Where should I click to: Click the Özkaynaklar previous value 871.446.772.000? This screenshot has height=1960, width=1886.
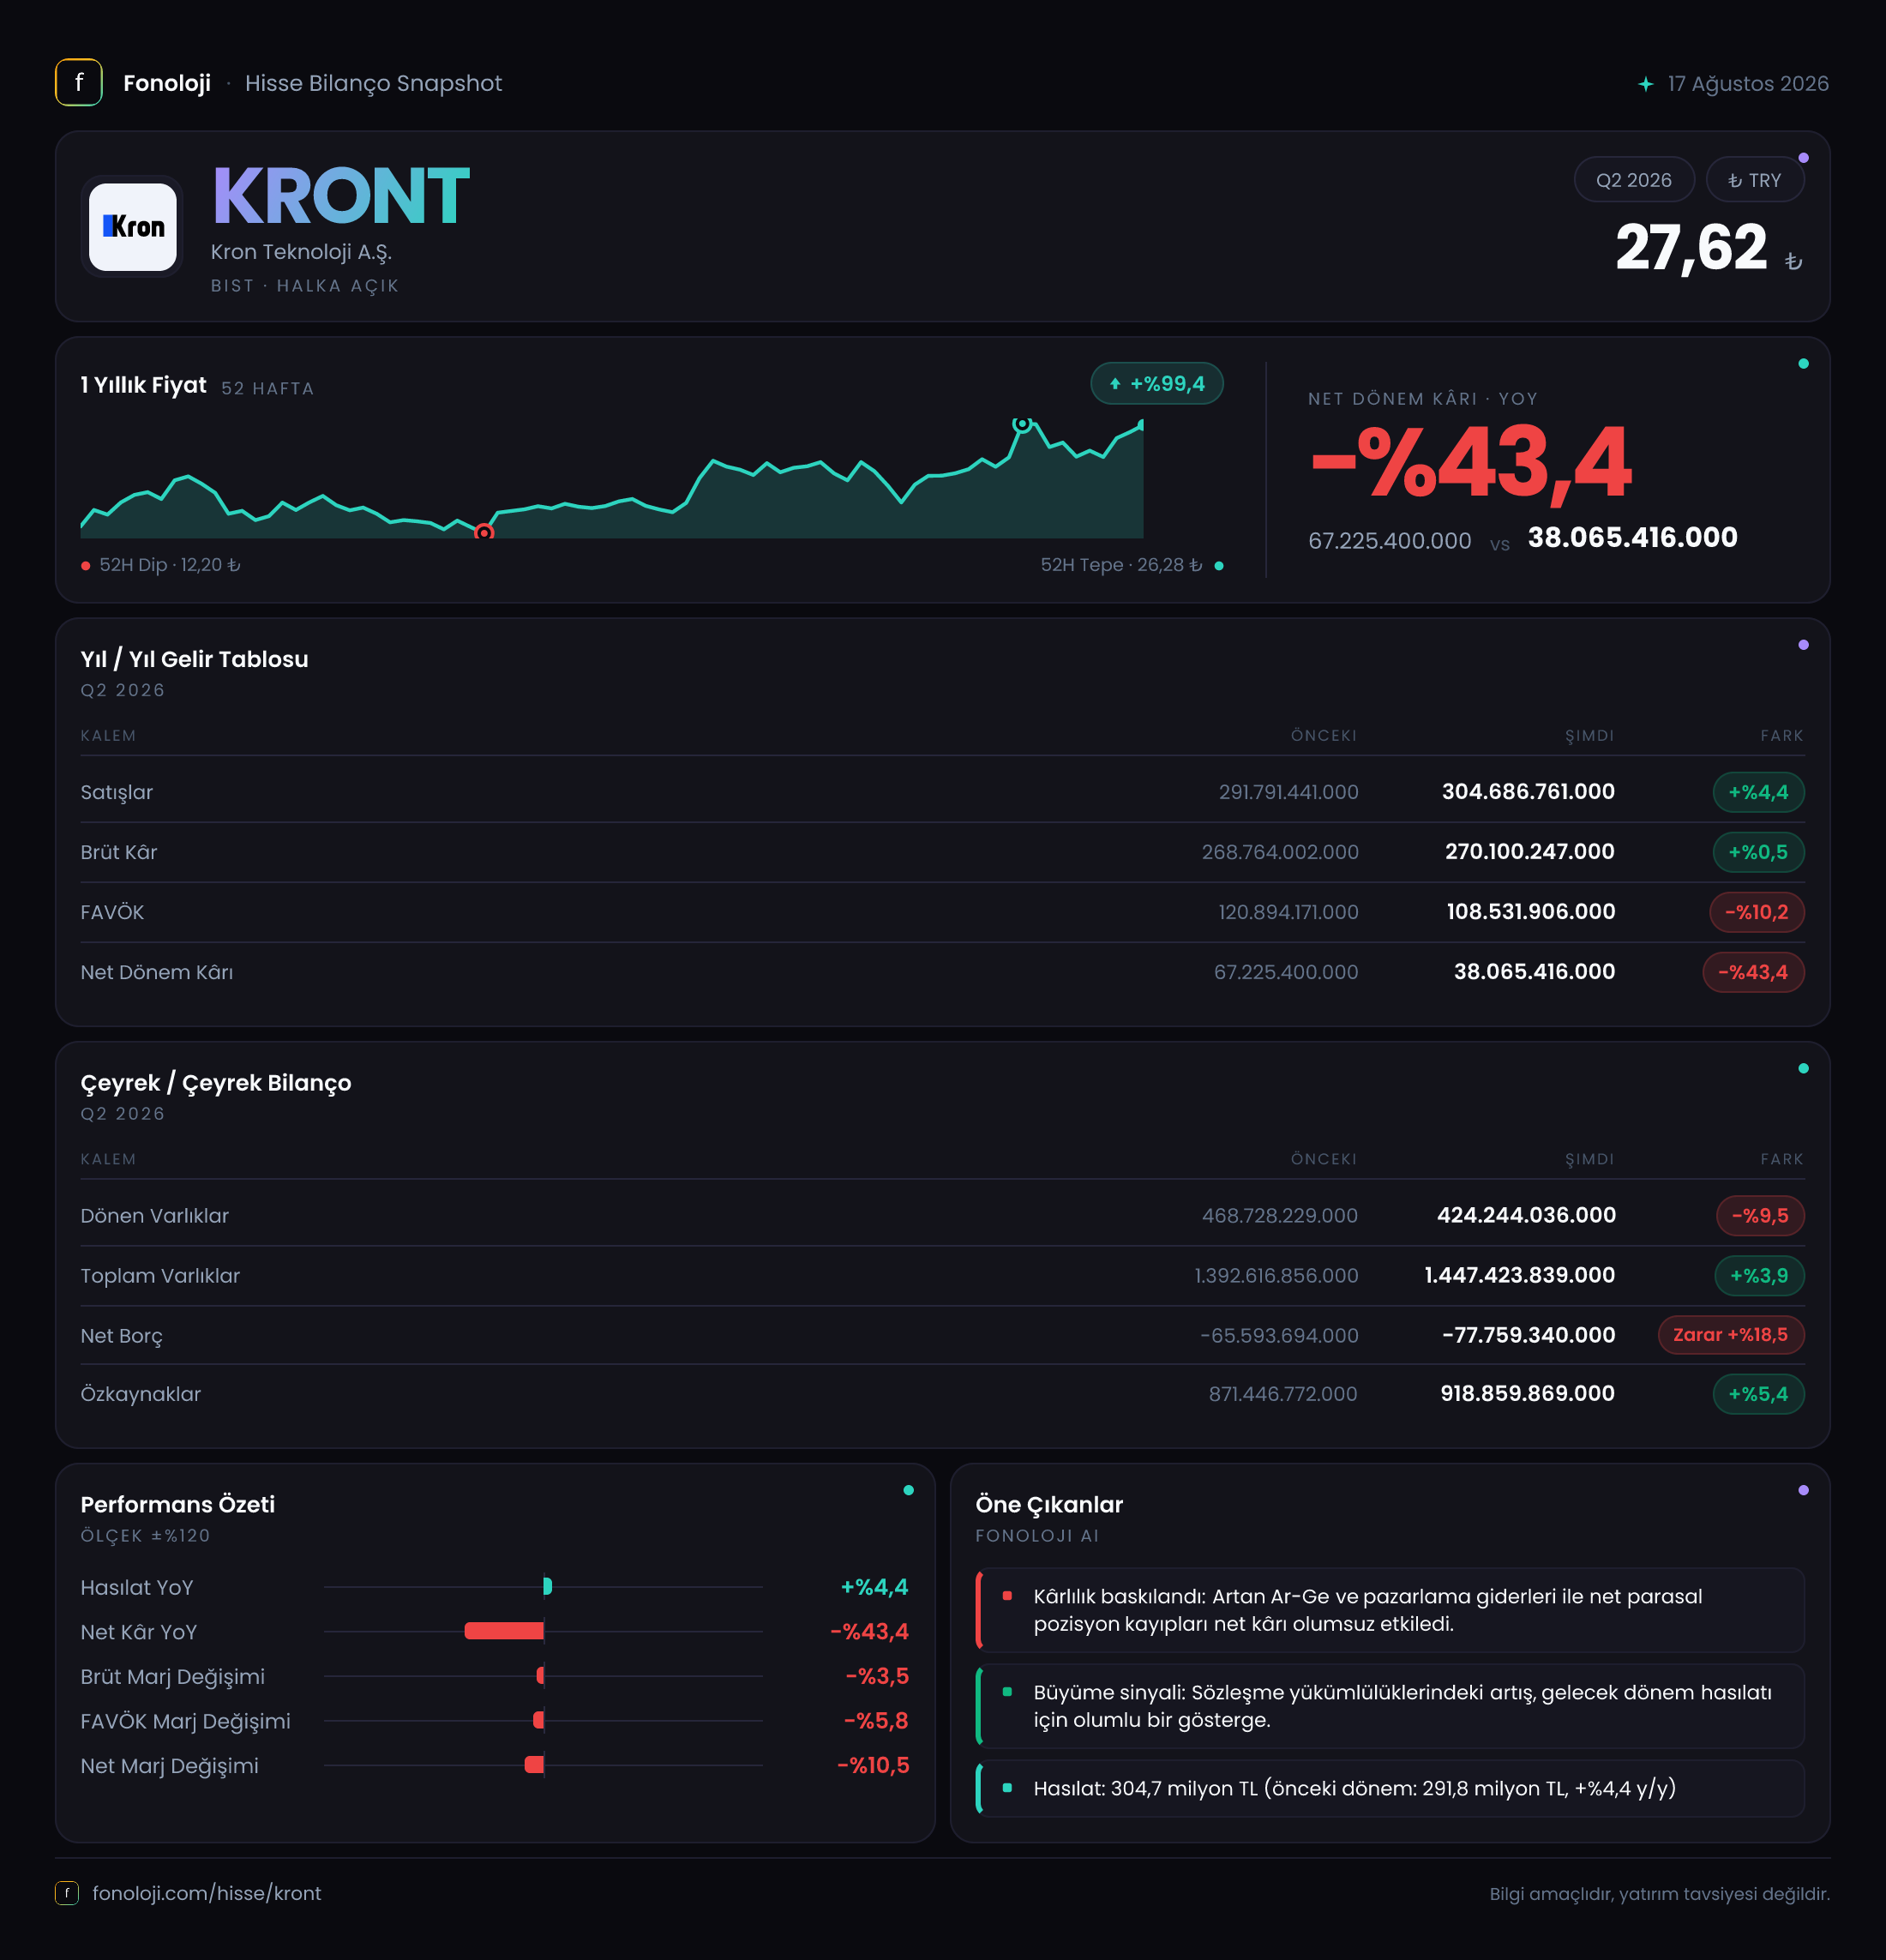click(1283, 1394)
